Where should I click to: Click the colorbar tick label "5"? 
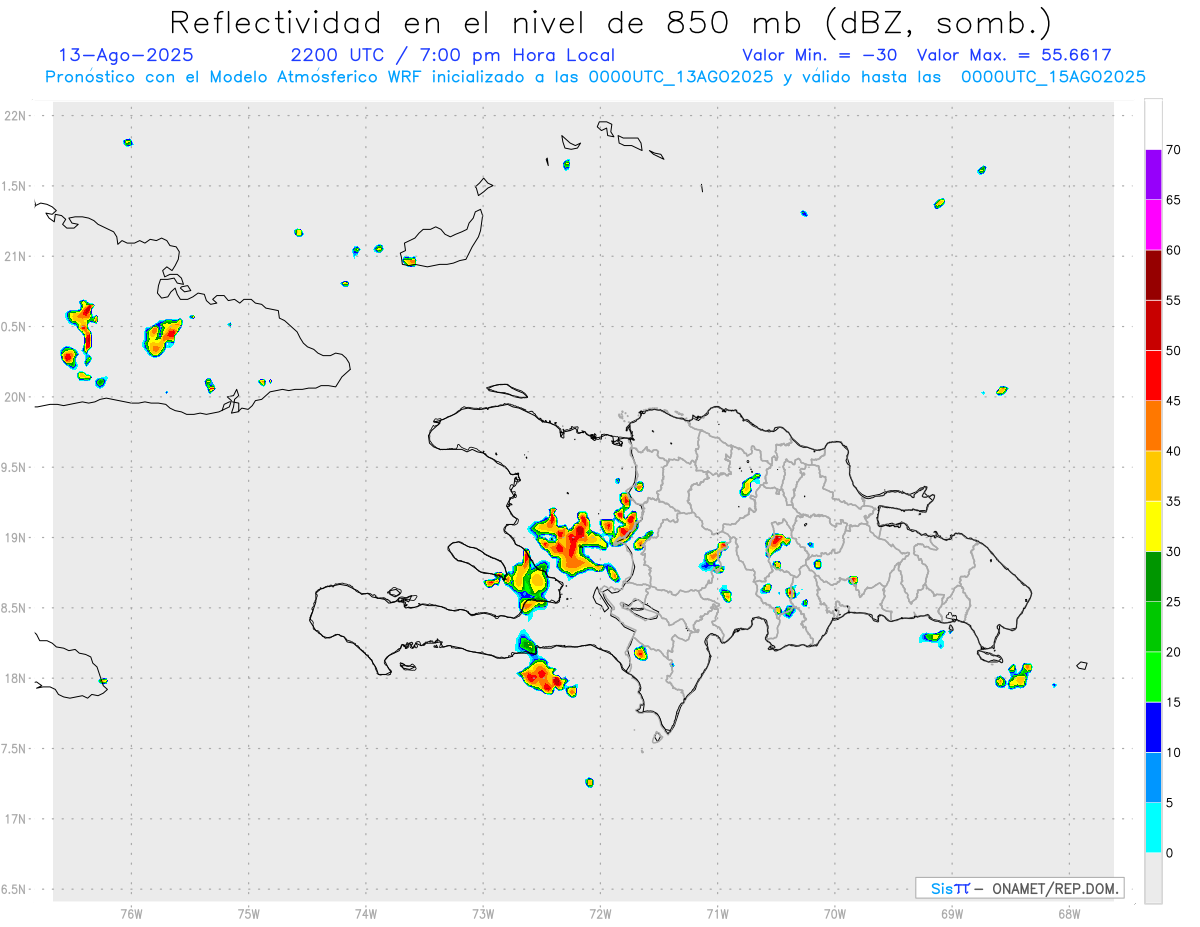1169,803
